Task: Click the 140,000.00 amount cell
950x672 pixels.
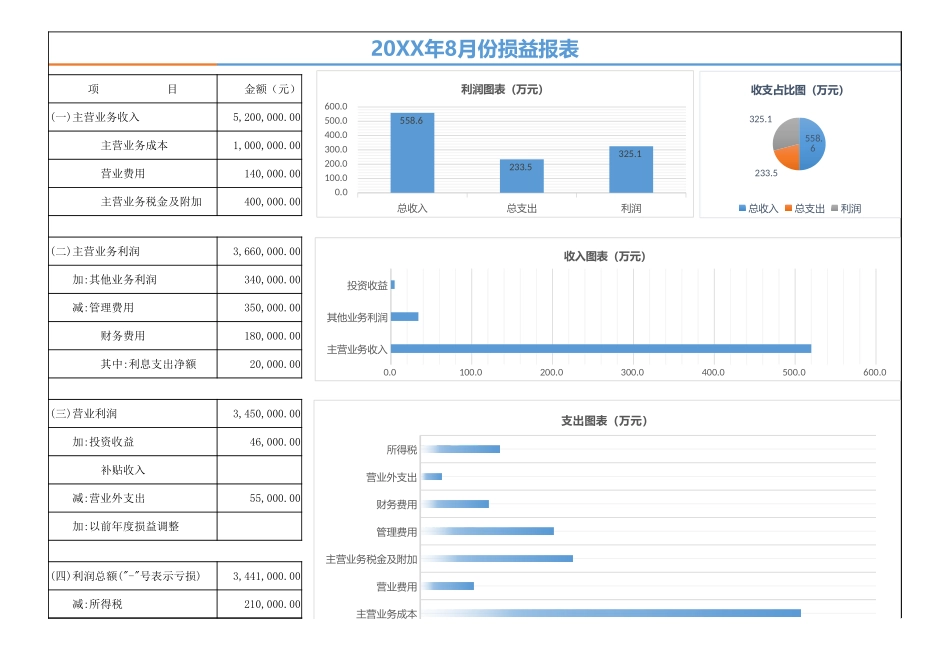Action: coord(259,173)
